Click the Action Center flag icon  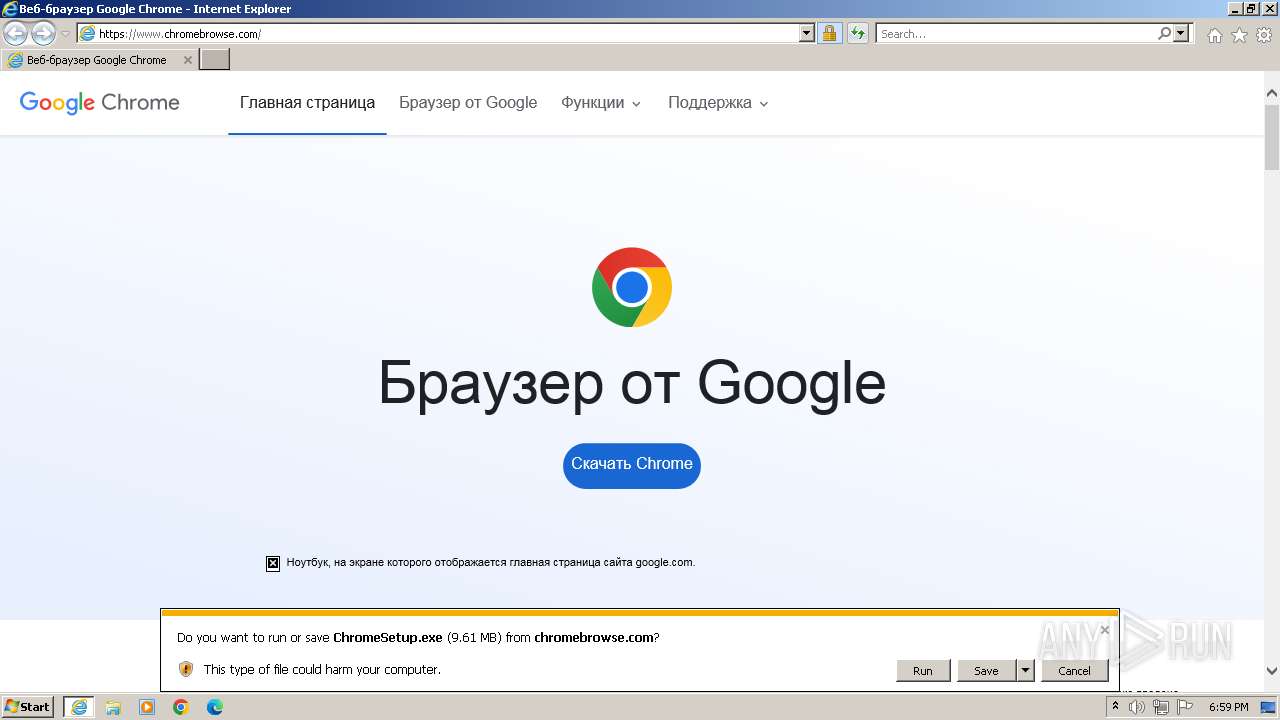tap(1185, 708)
